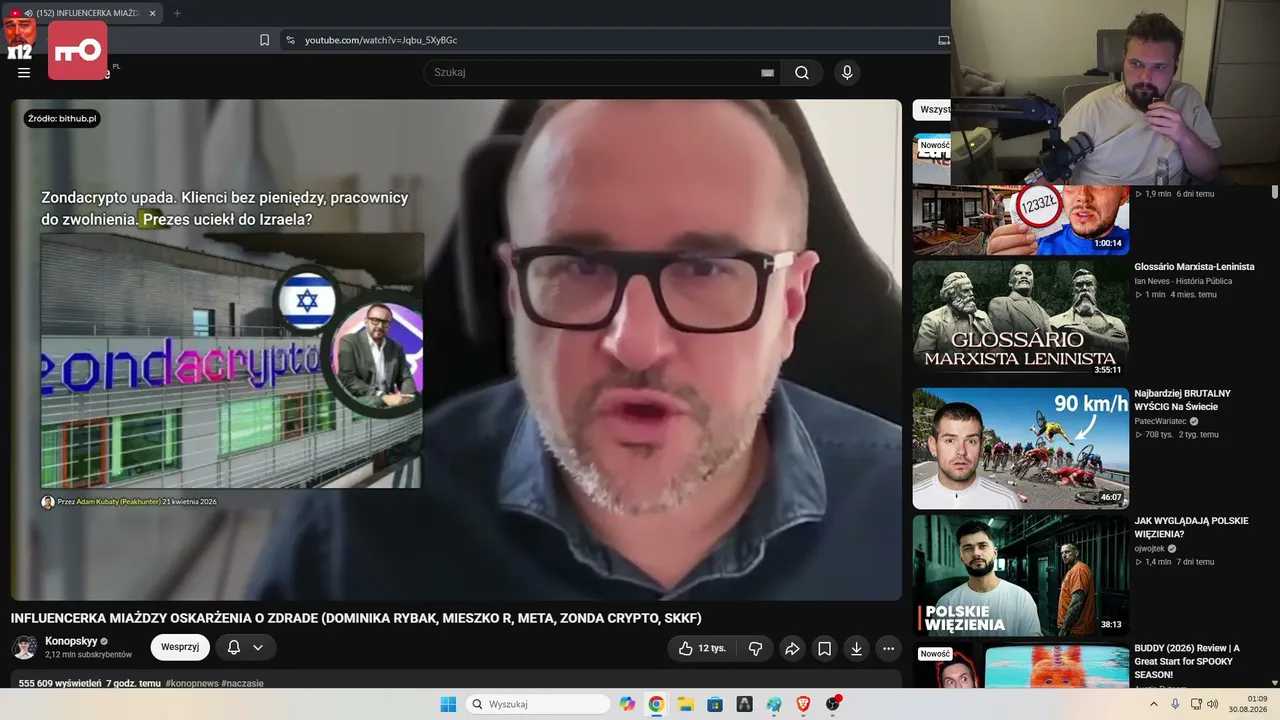Click the video player to pause playback

click(456, 350)
